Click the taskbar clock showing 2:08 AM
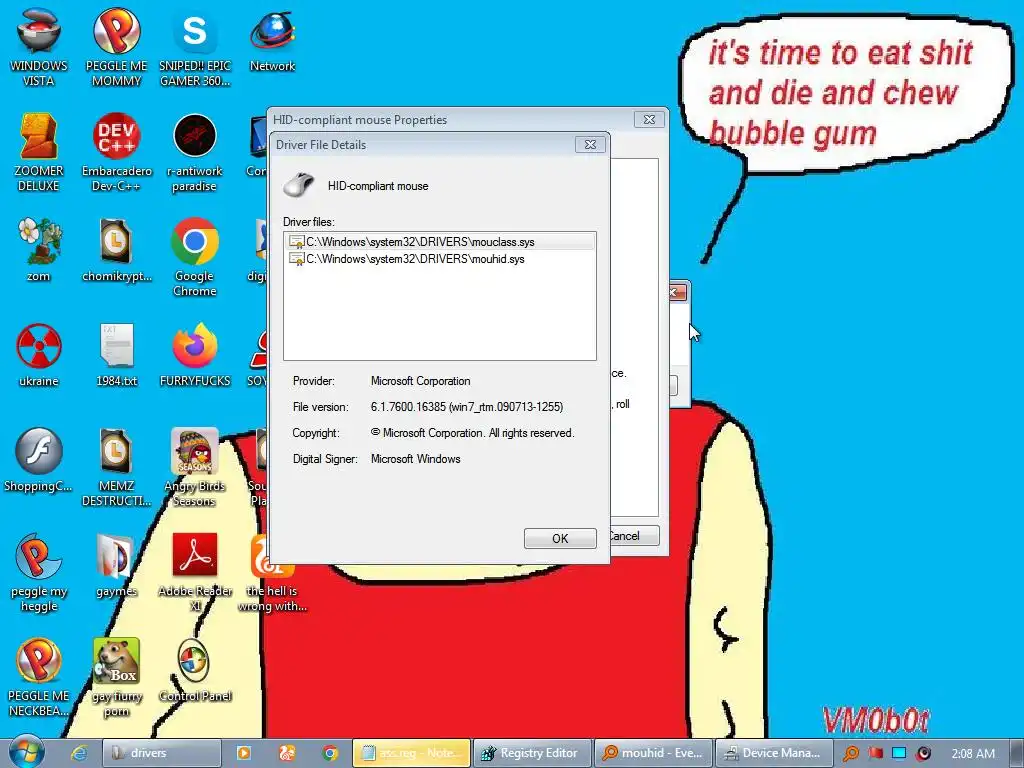 tap(972, 753)
